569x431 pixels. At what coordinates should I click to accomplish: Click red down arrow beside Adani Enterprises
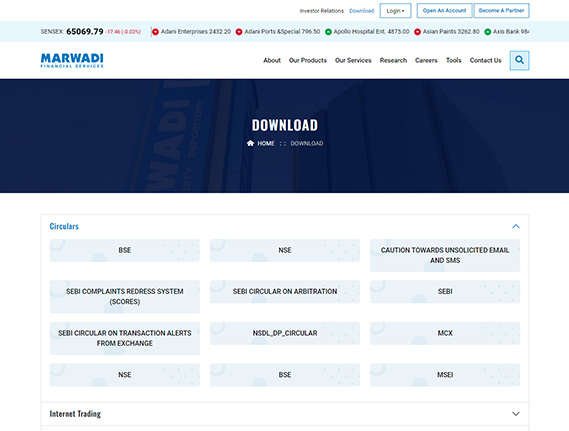pos(155,32)
